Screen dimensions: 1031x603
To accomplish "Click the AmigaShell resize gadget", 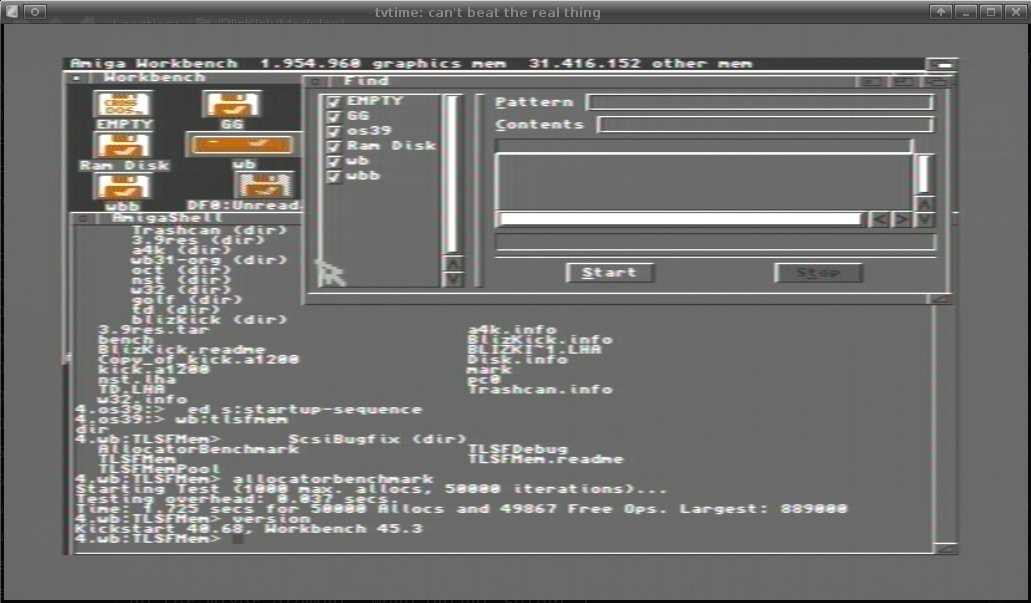I will click(x=945, y=548).
